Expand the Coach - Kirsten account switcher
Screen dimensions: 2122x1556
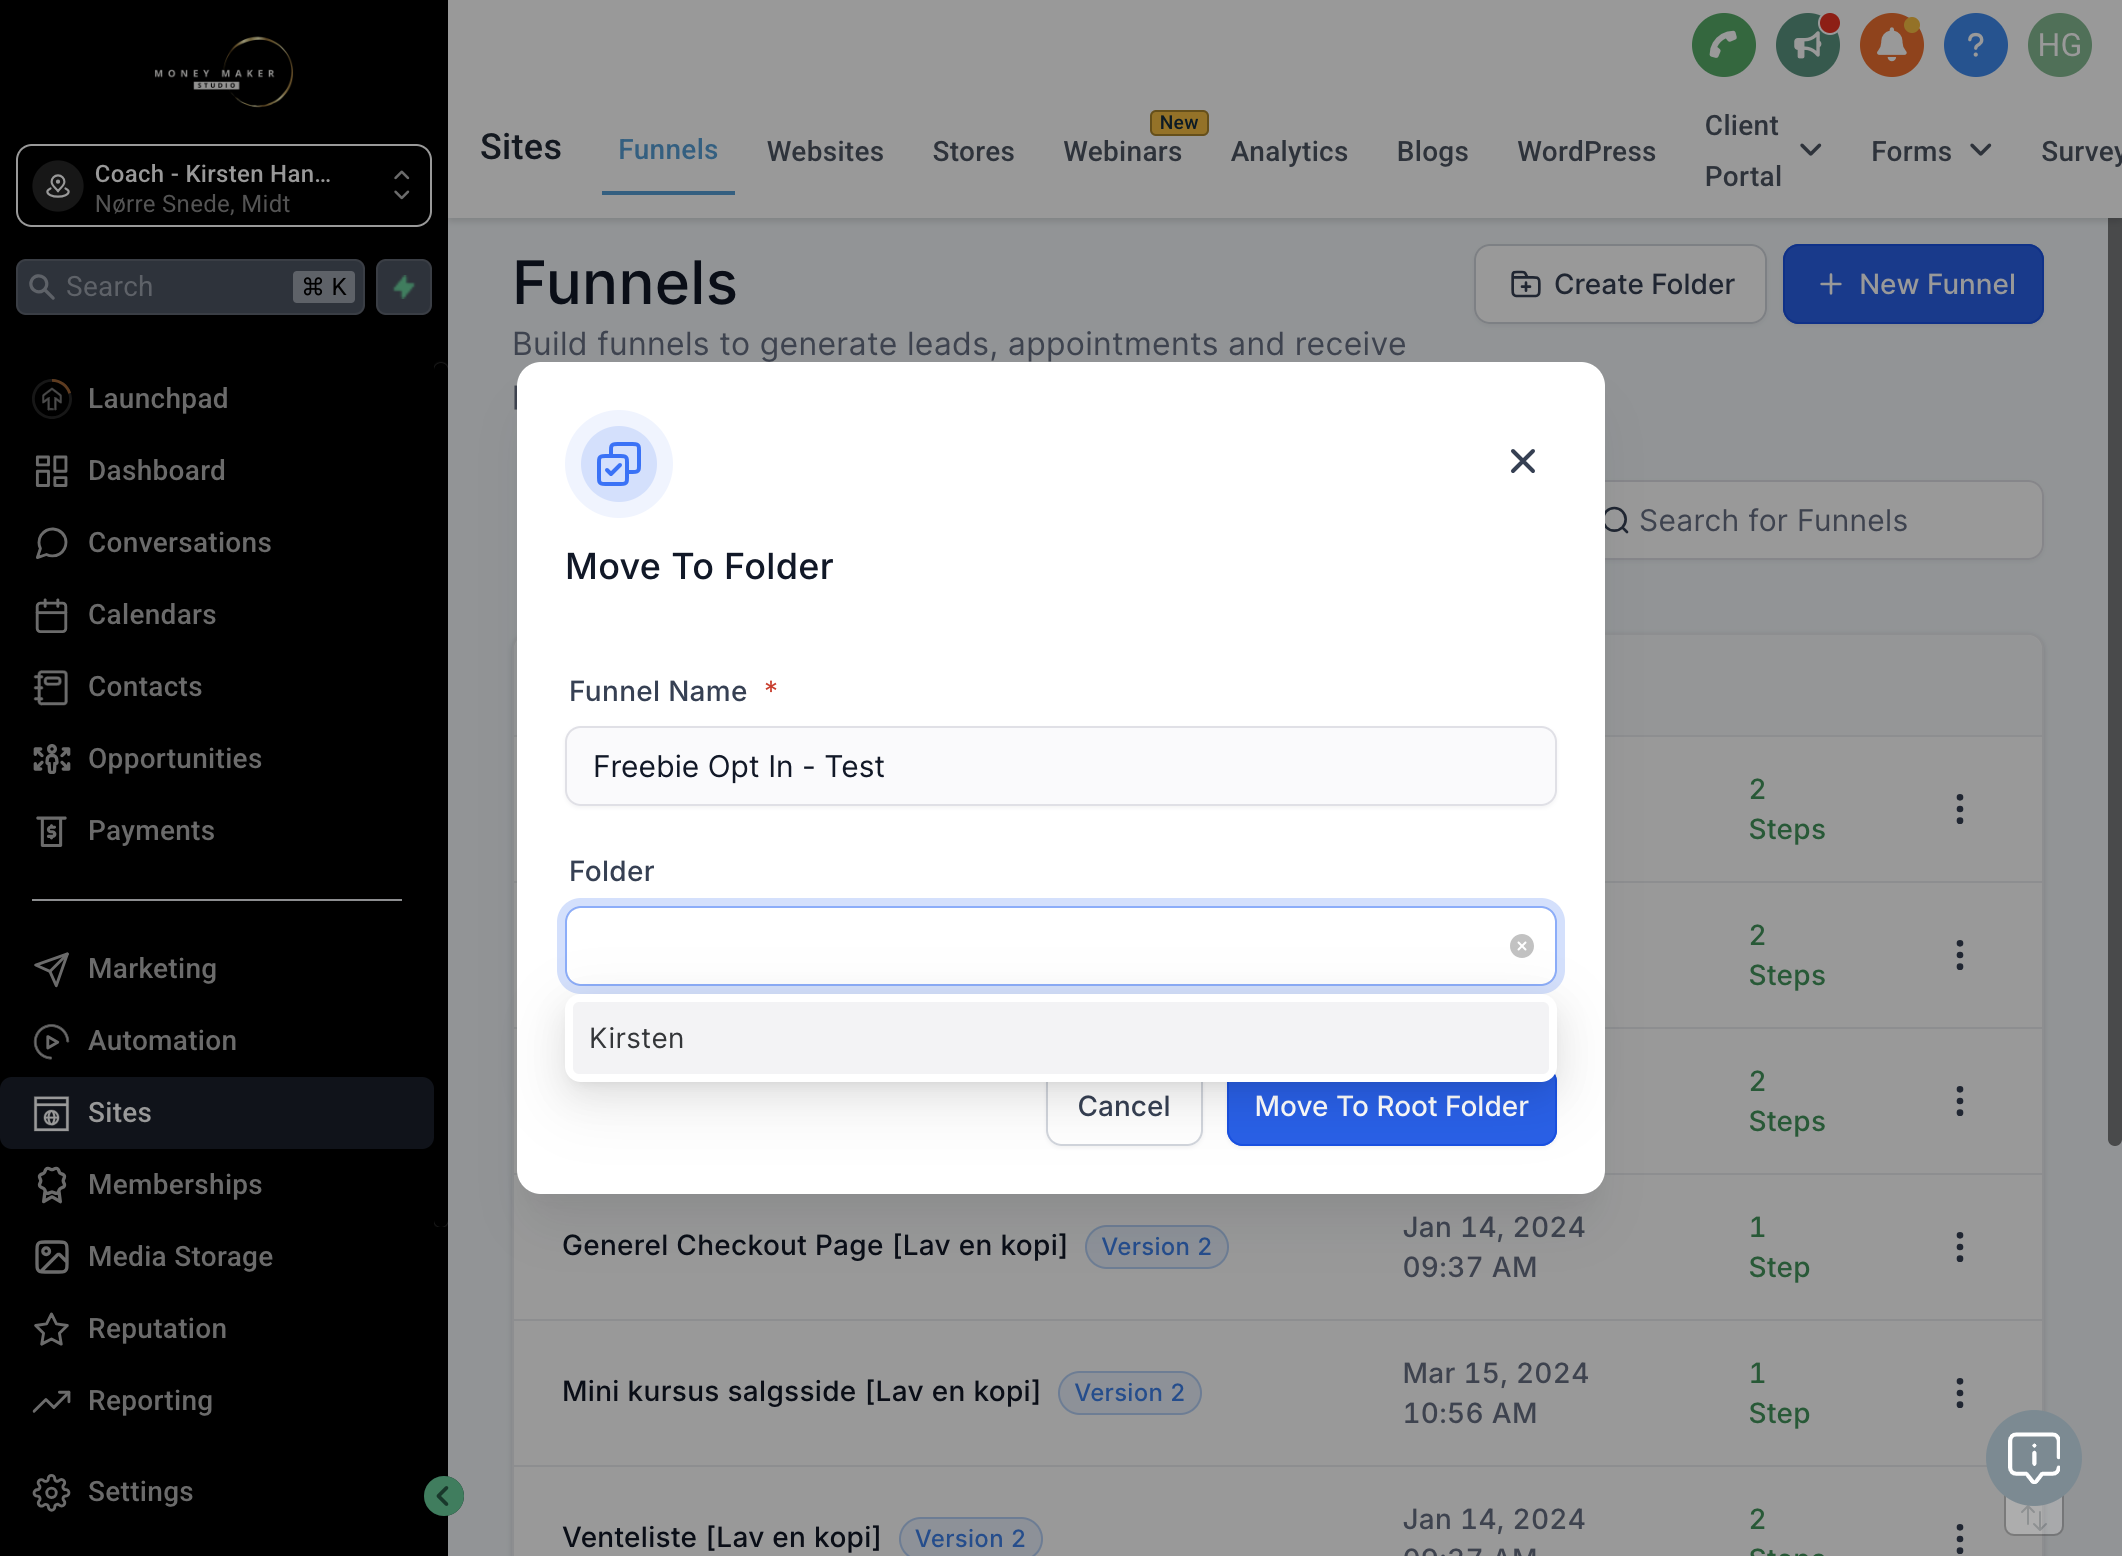coord(224,186)
